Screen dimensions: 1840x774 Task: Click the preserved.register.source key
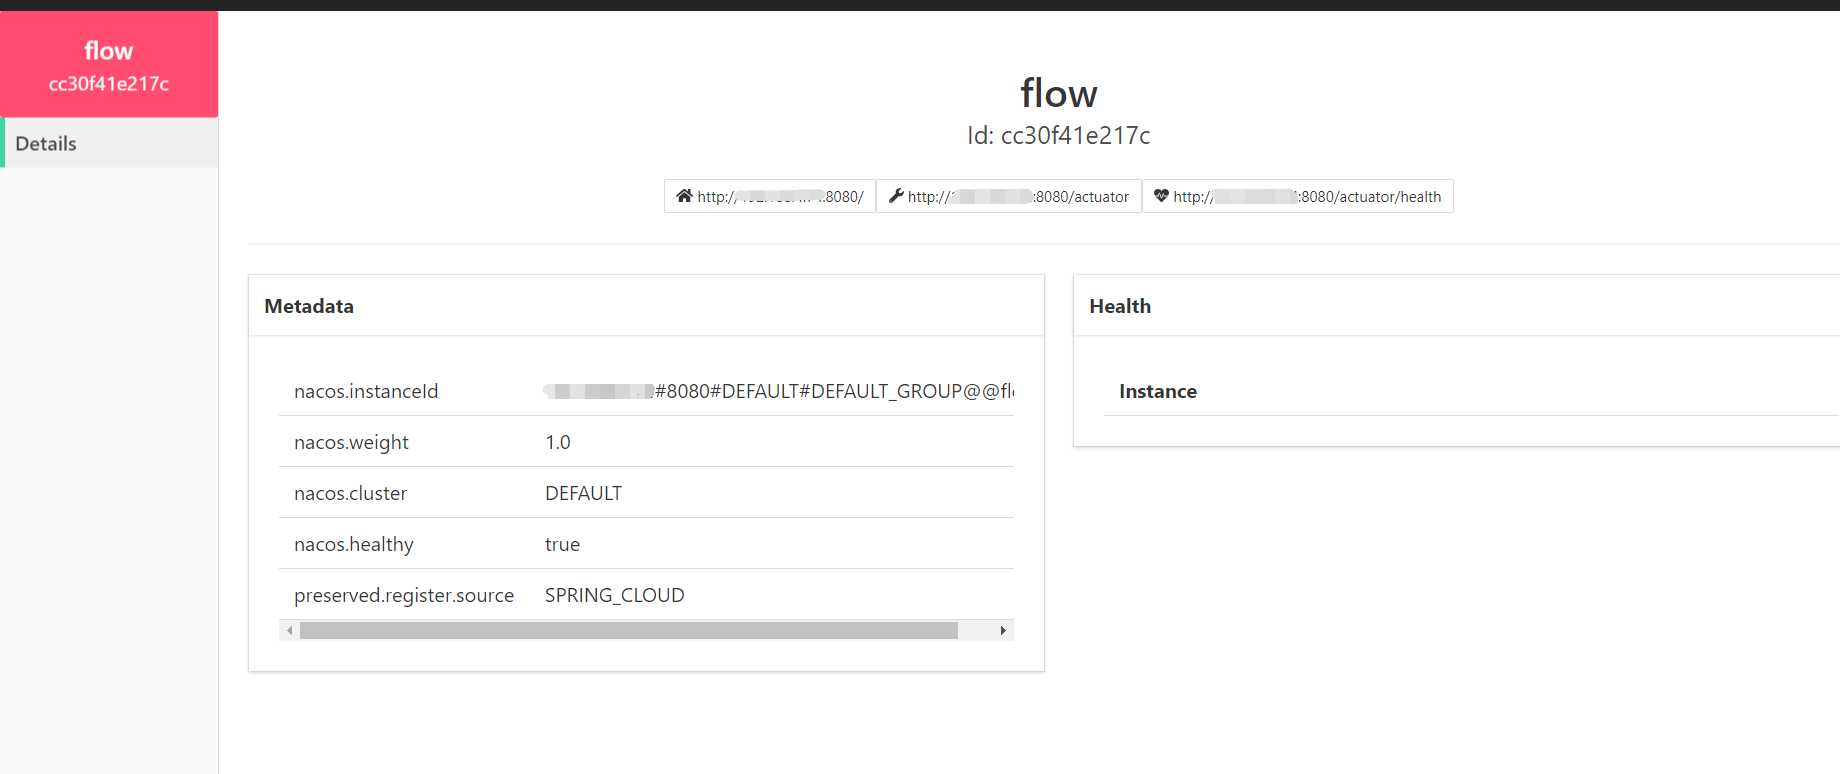404,595
